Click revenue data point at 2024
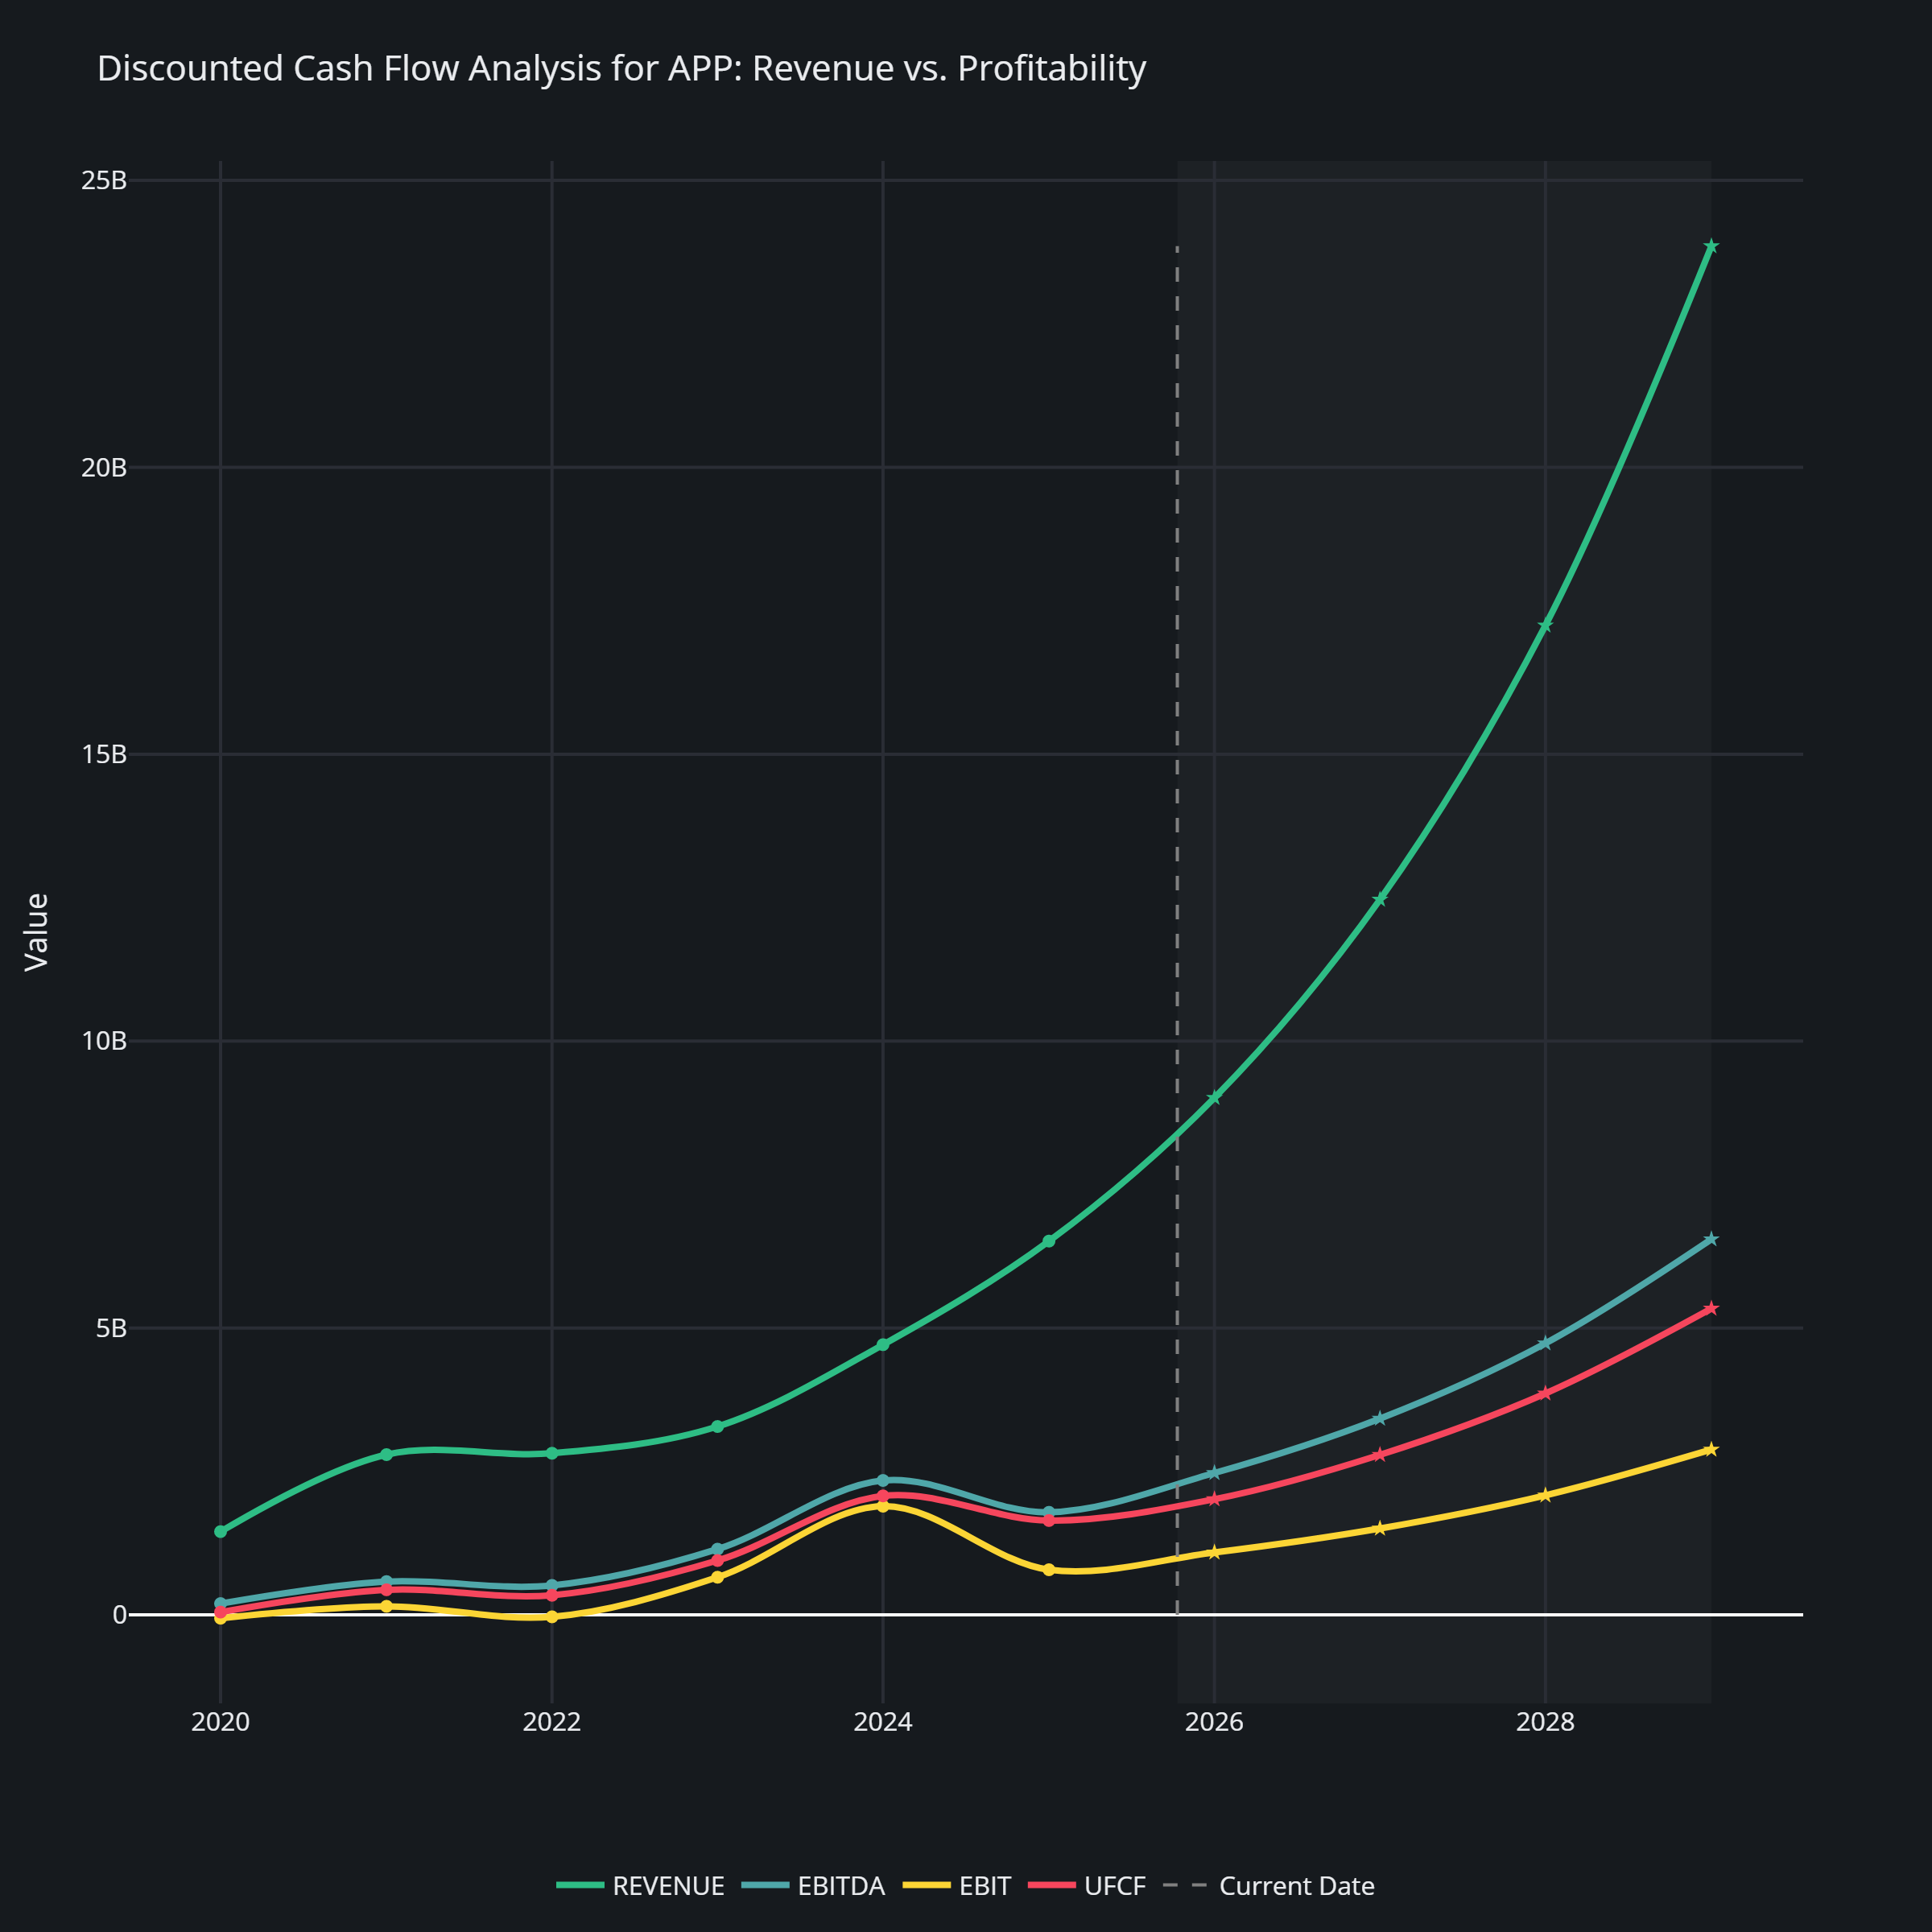Screen dimensions: 1932x1932 [x=883, y=1345]
